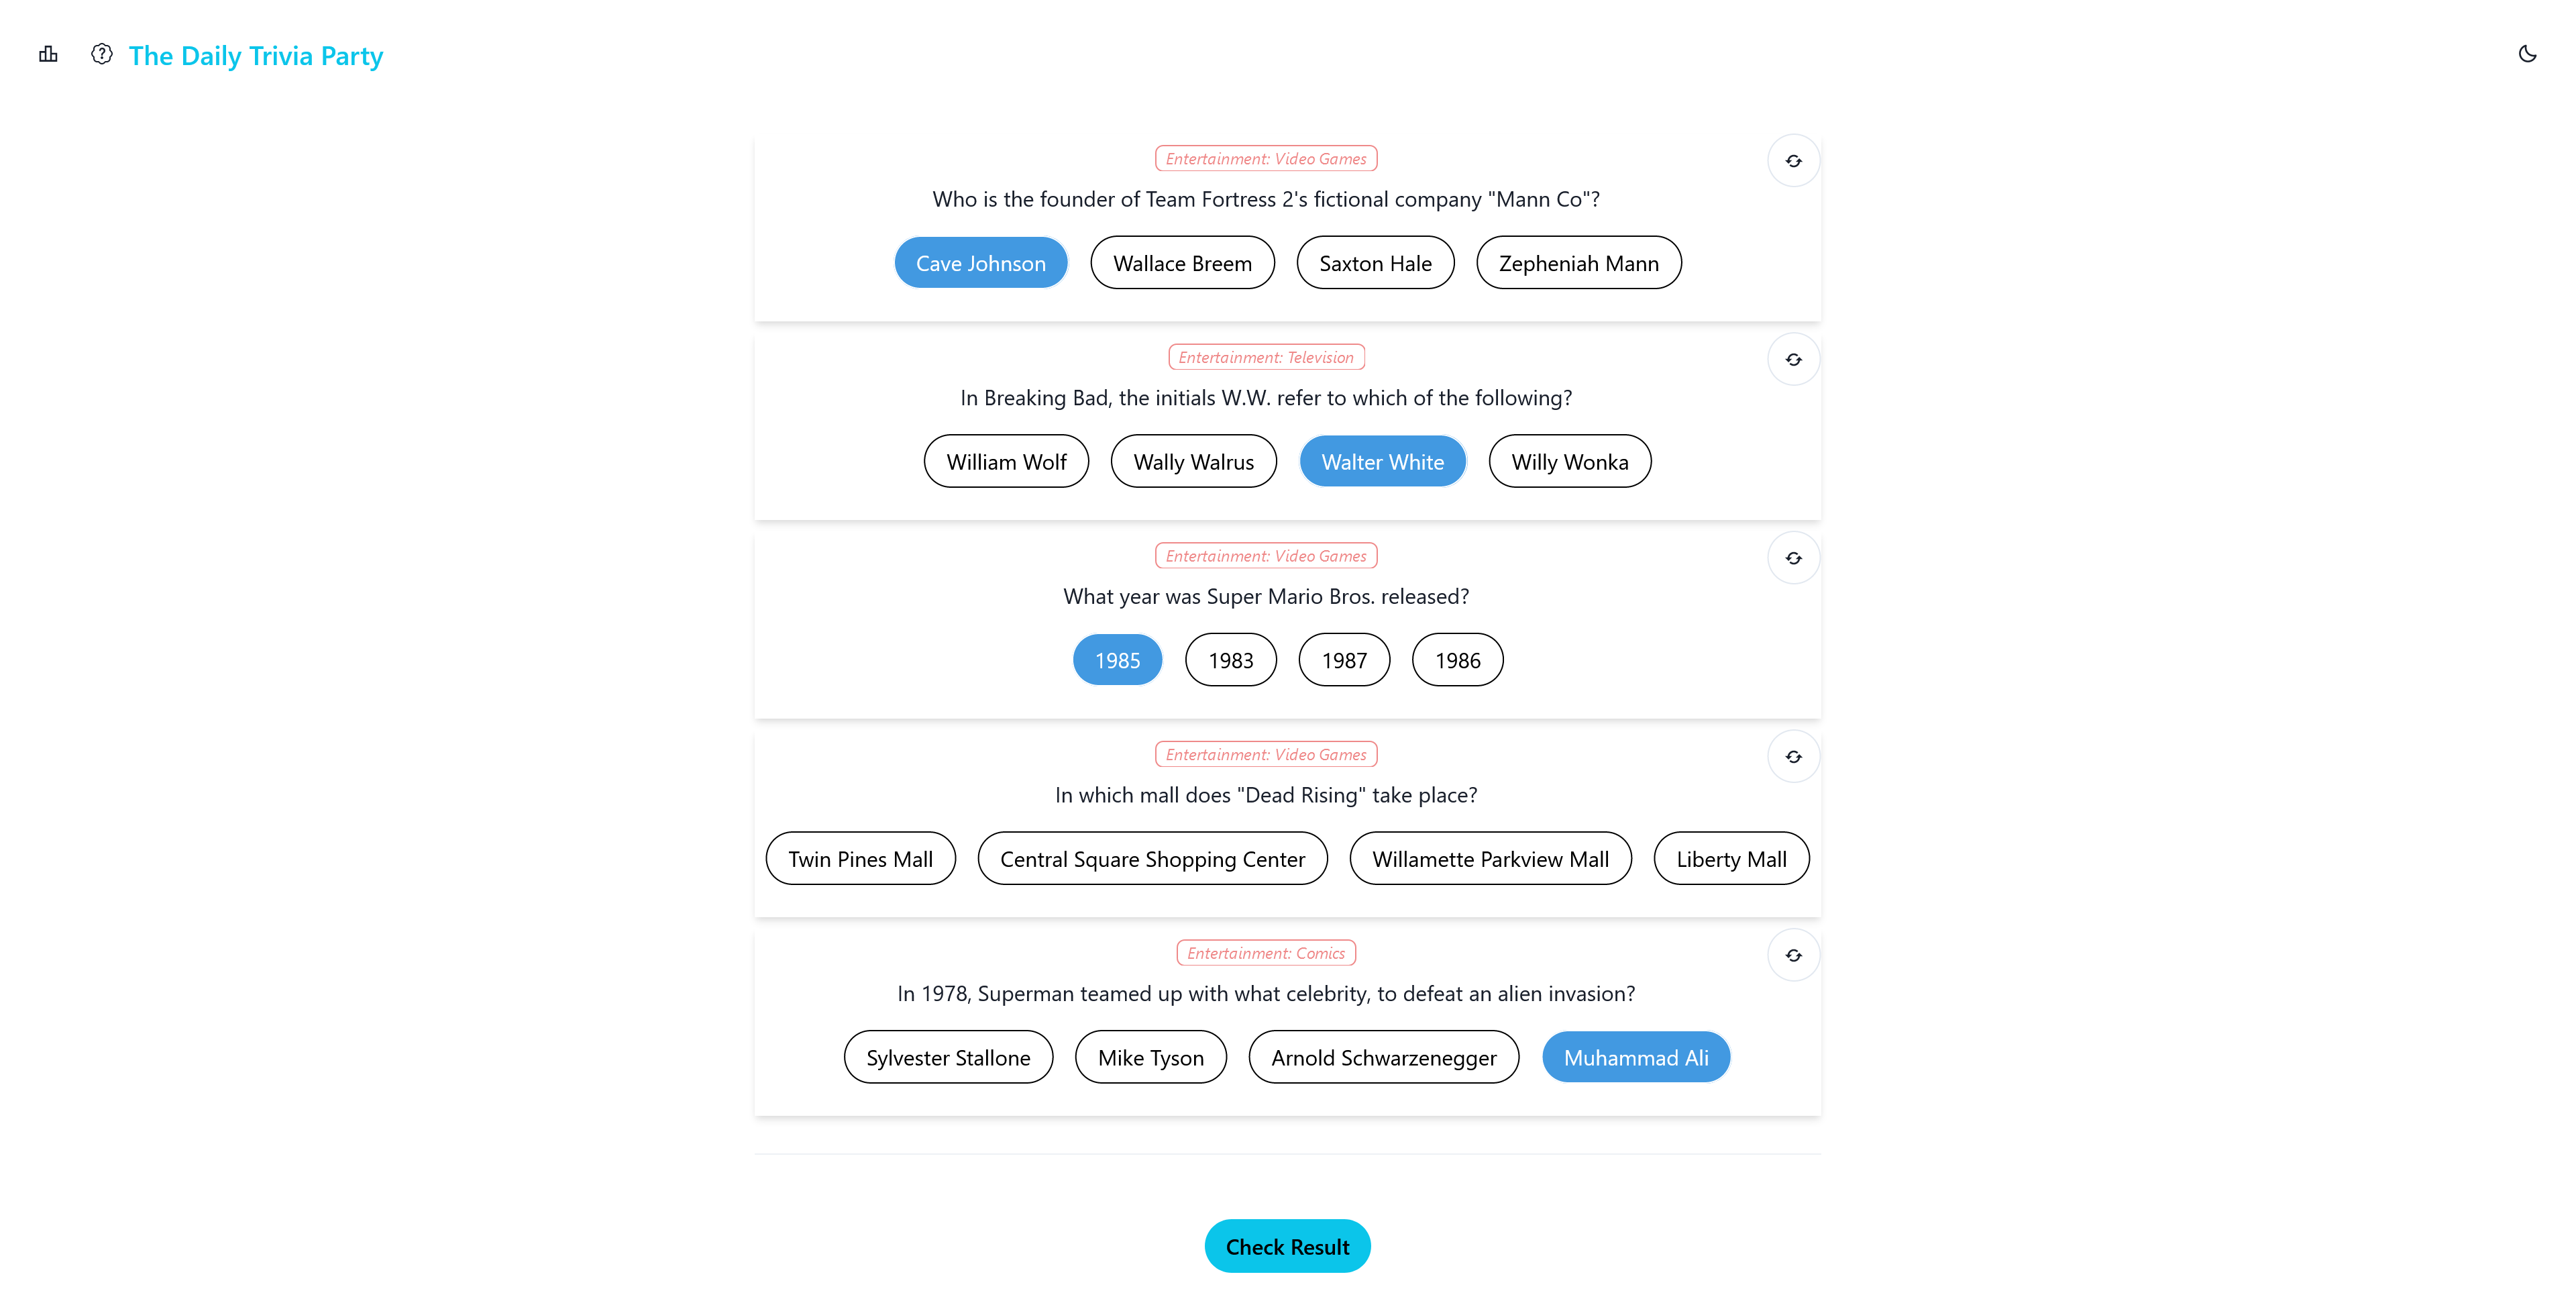Select Muhammad Ali answer option
This screenshot has width=2576, height=1299.
[1635, 1057]
